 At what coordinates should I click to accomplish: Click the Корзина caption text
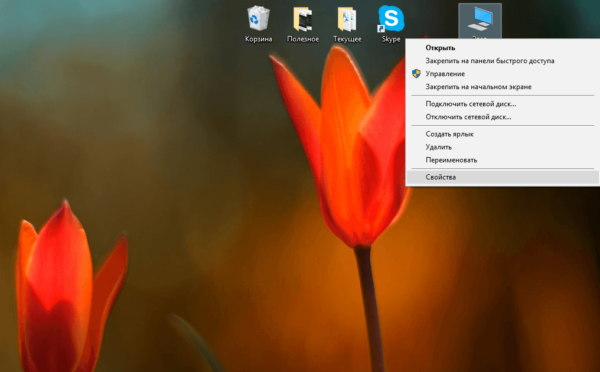click(x=259, y=39)
